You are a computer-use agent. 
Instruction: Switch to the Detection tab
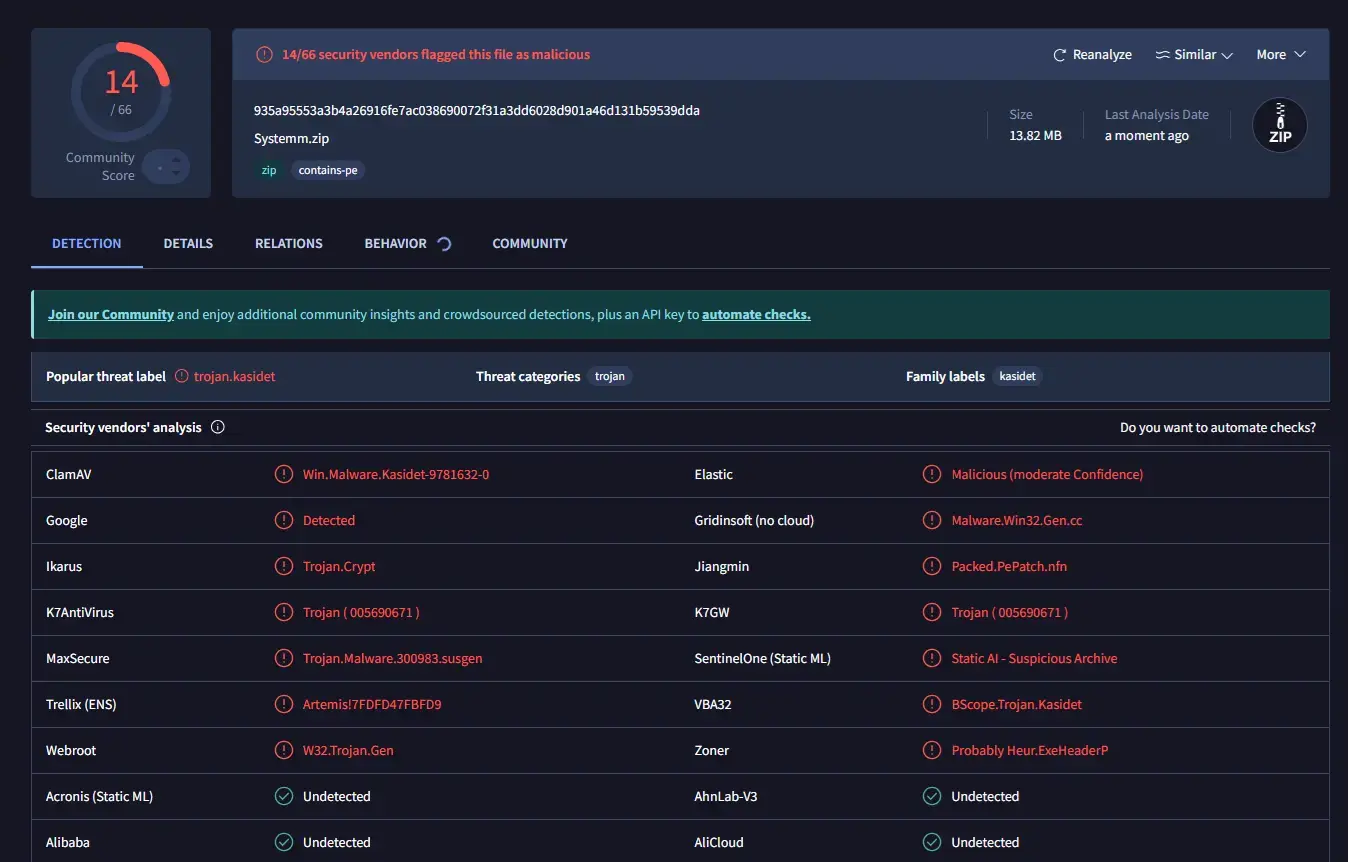point(87,243)
